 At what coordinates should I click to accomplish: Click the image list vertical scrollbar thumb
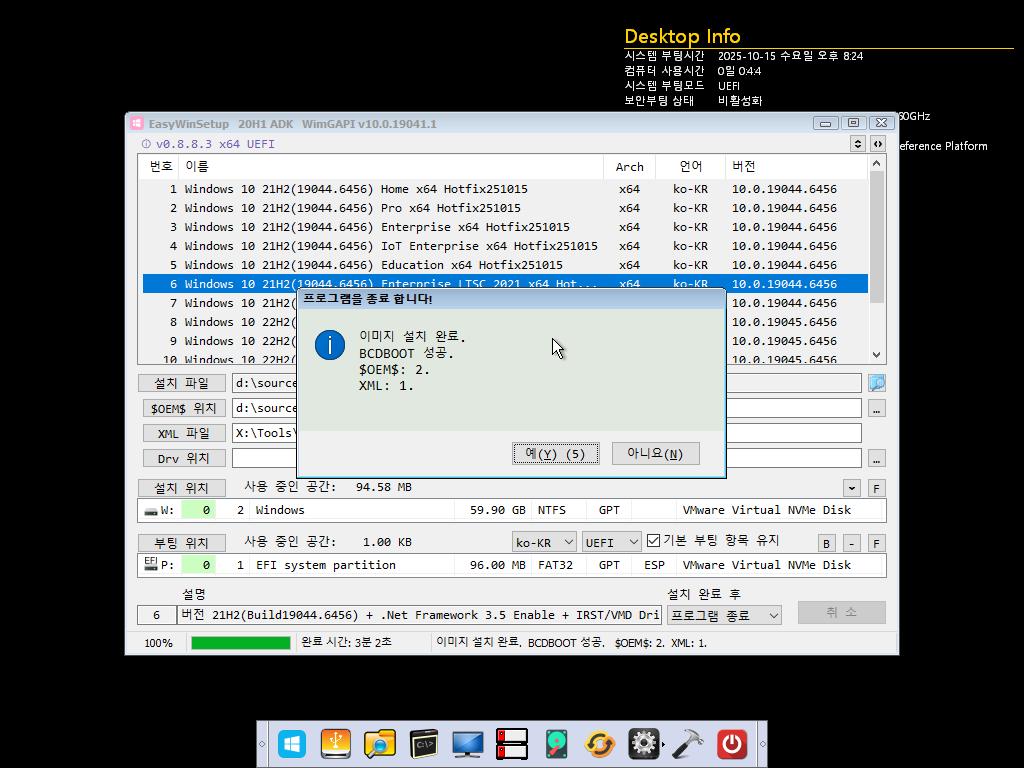click(x=876, y=237)
